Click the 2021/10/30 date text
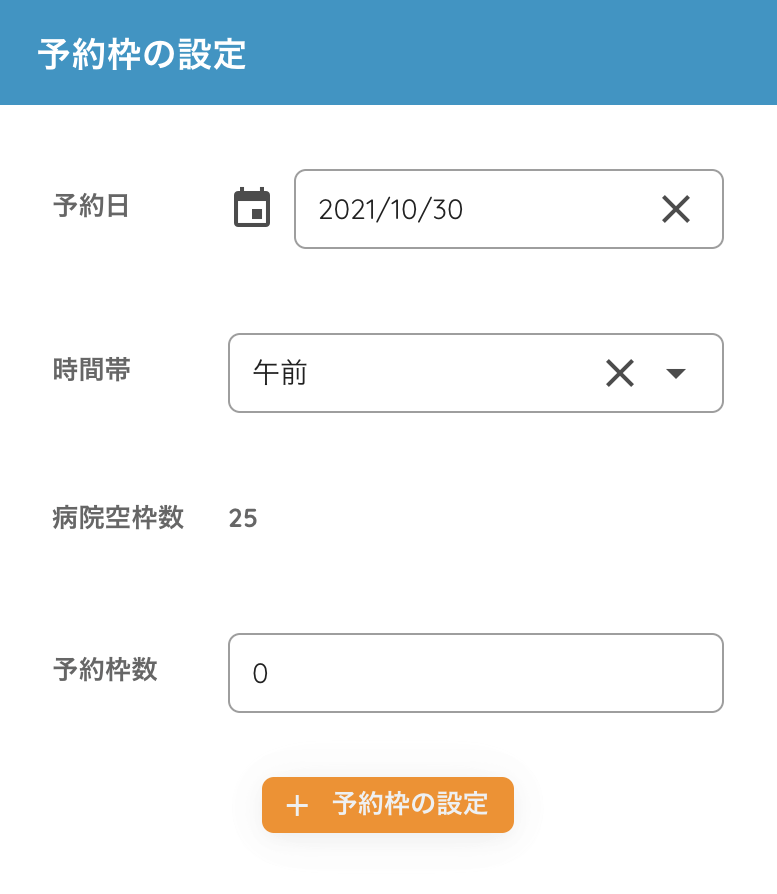 pos(390,210)
